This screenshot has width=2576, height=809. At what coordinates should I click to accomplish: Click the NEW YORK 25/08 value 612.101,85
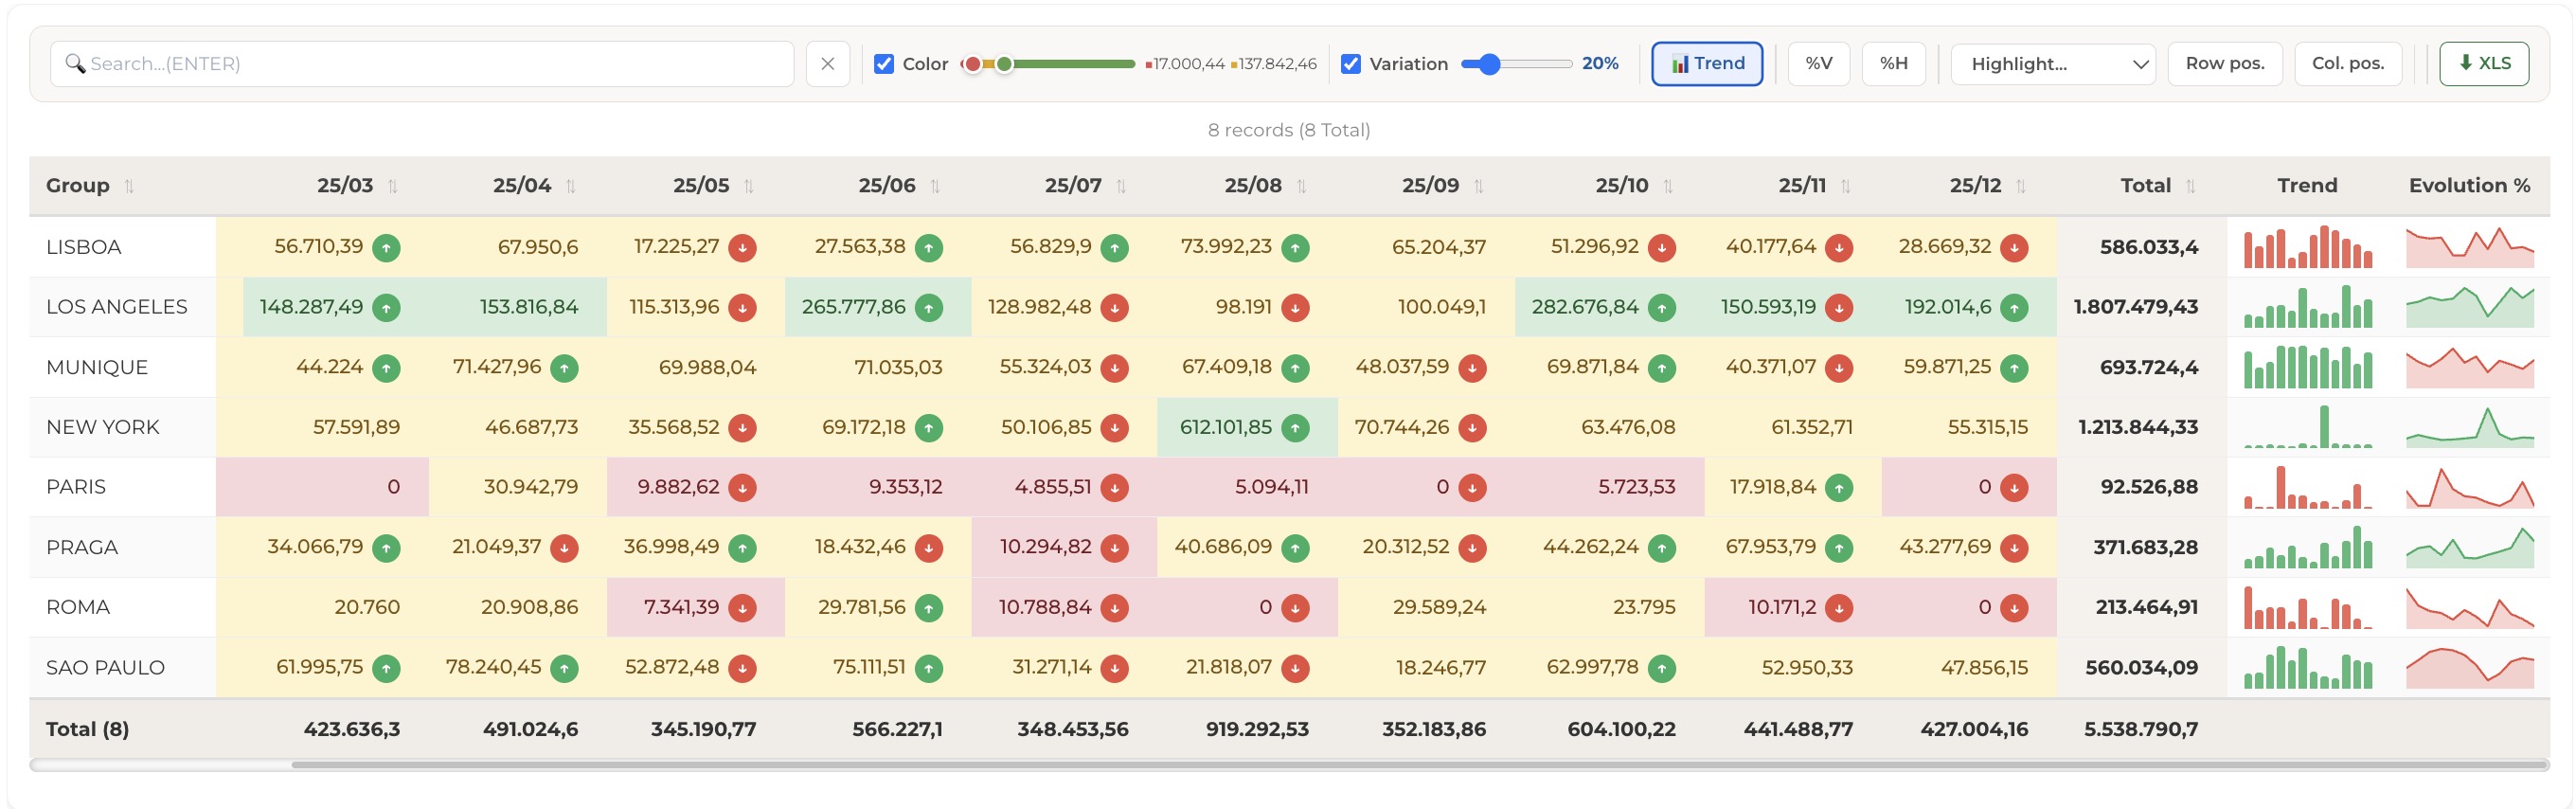(1225, 428)
